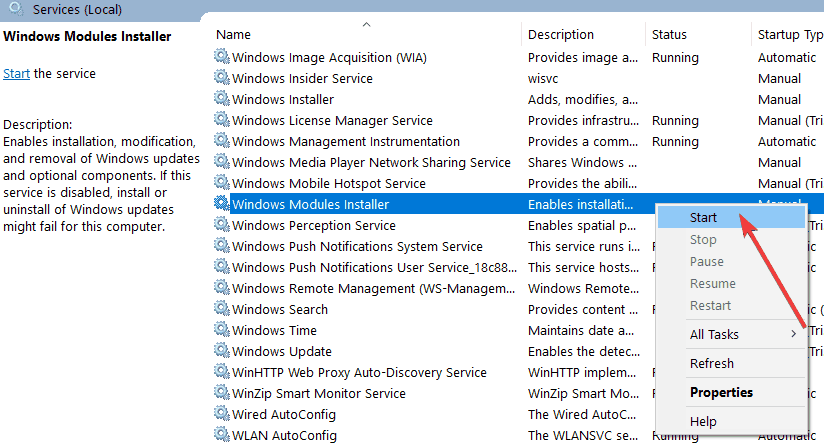824x447 pixels.
Task: Select the Windows Insider Service name
Action: (302, 78)
